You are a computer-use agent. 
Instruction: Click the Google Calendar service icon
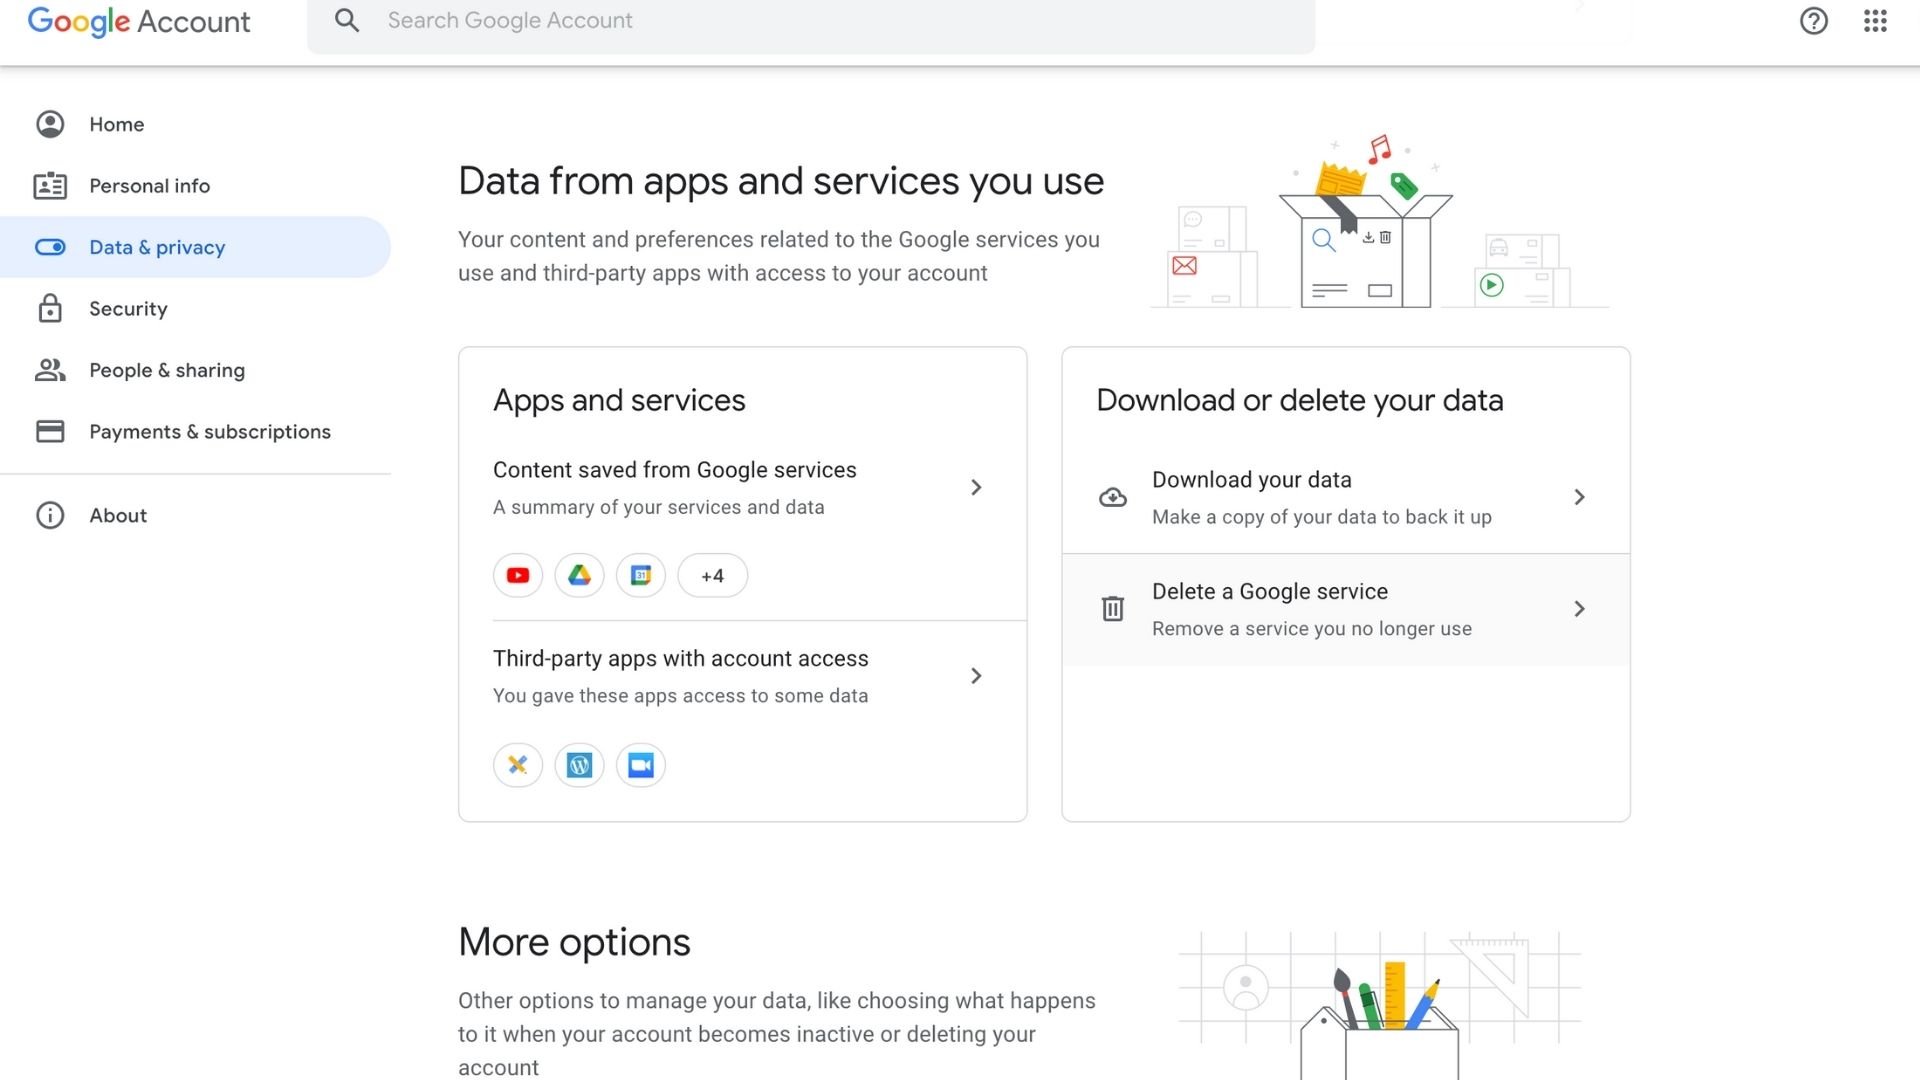tap(641, 575)
